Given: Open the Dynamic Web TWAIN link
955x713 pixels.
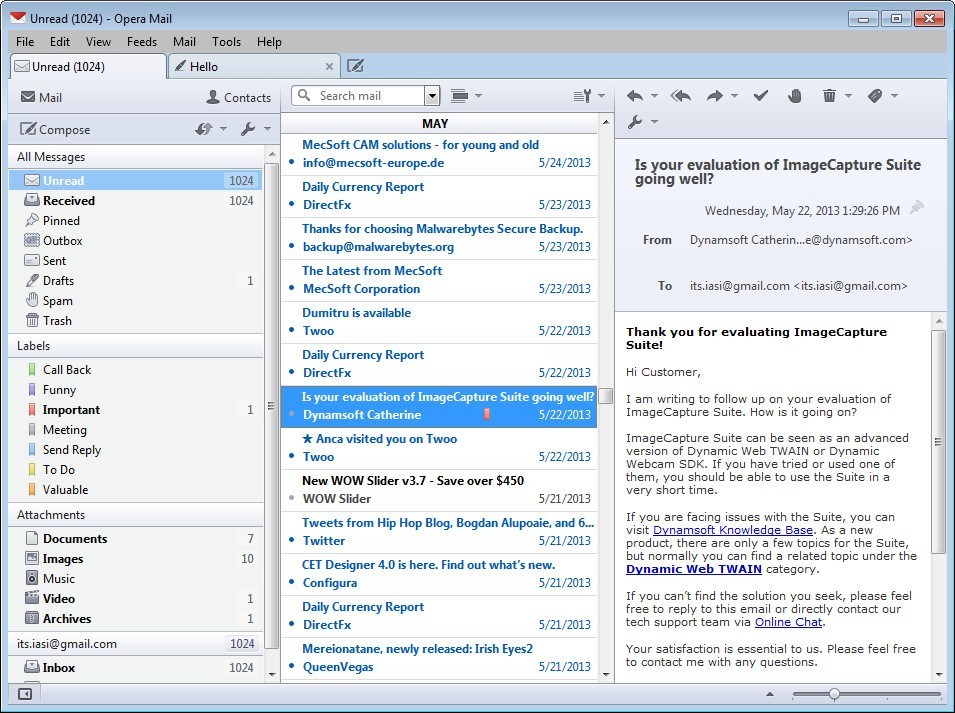Looking at the screenshot, I should pos(694,569).
